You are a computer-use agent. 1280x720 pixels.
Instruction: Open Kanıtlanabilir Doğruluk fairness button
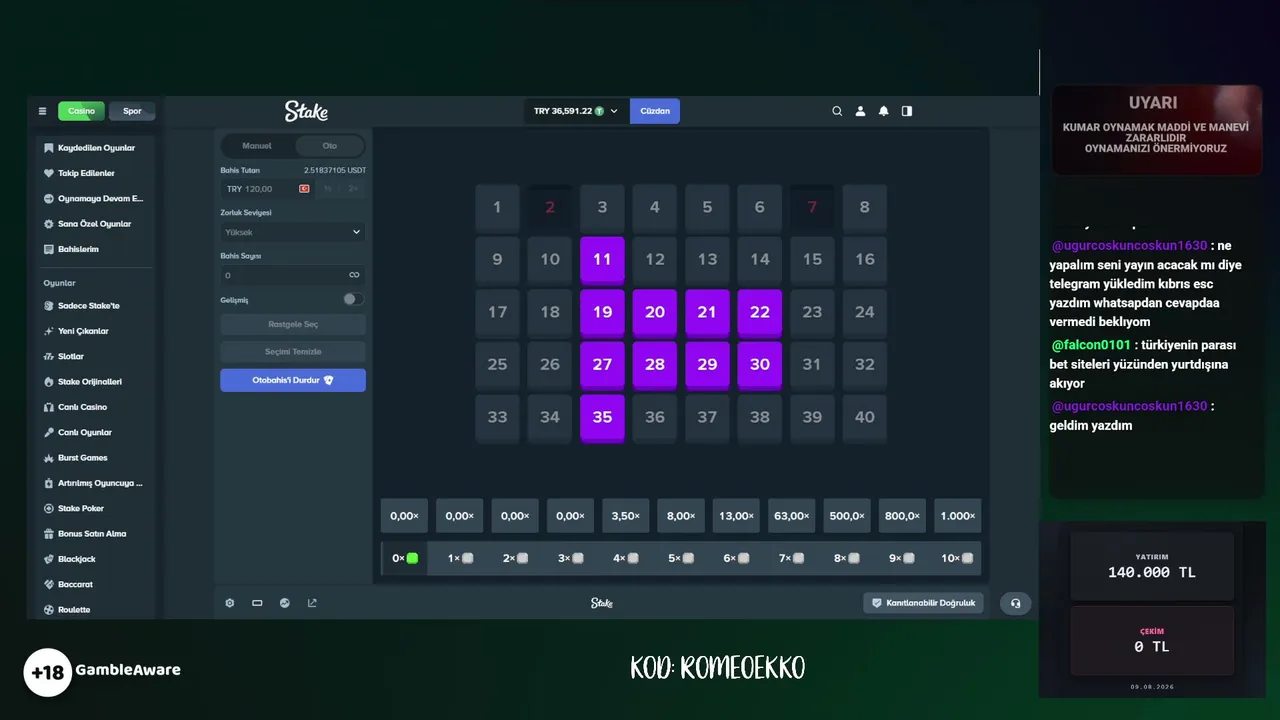[924, 603]
